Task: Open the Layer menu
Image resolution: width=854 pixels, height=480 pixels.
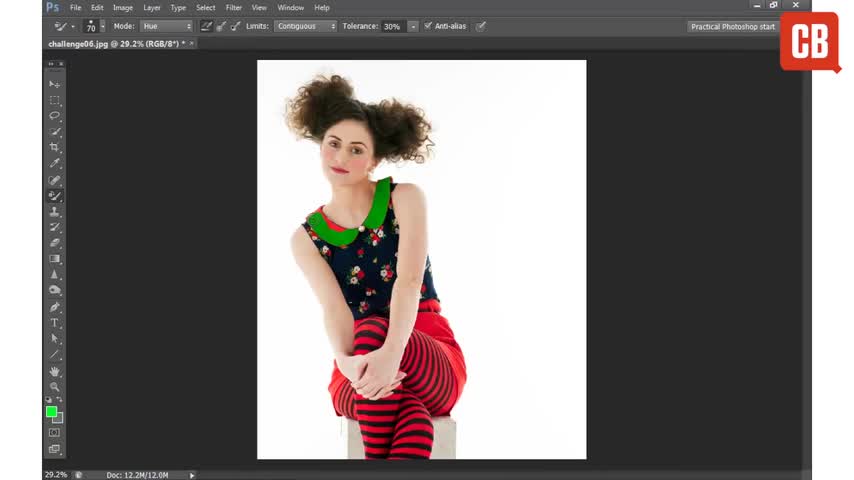Action: (151, 7)
